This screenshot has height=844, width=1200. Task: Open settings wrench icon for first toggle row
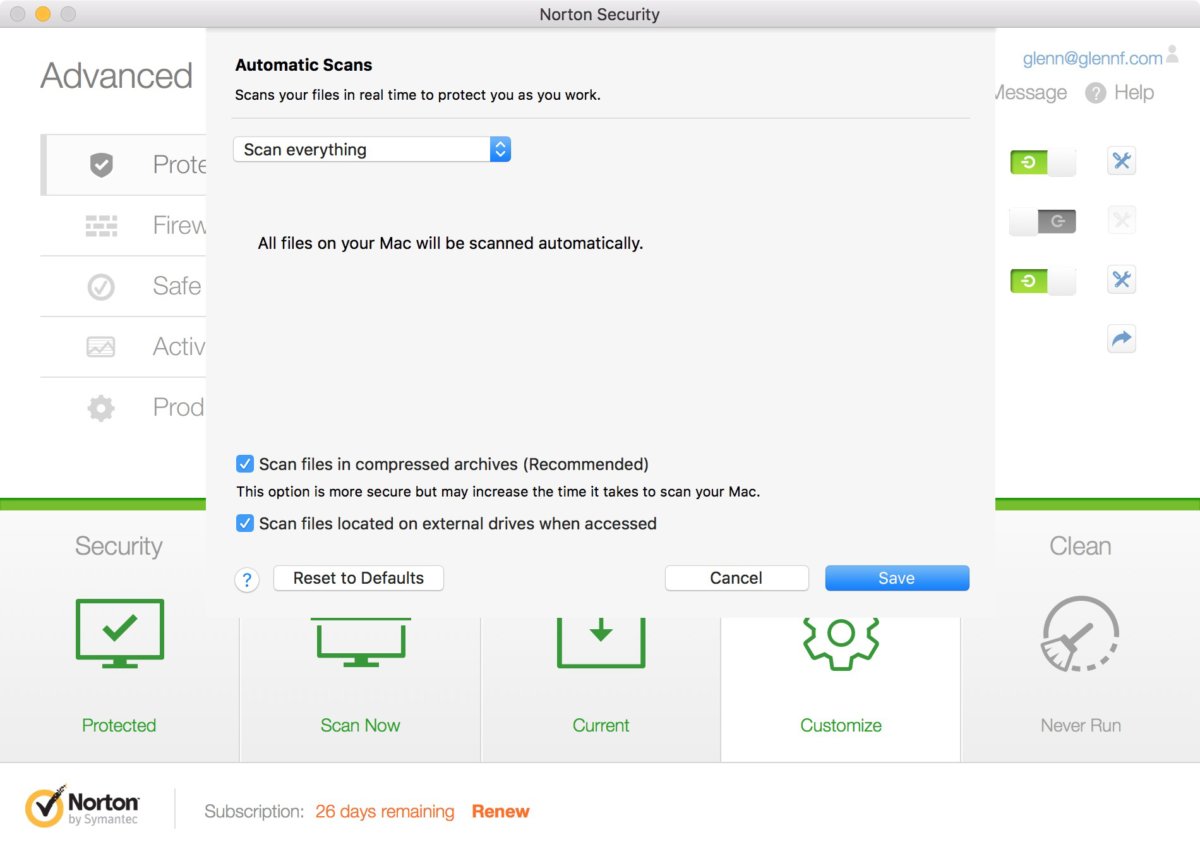(1121, 161)
